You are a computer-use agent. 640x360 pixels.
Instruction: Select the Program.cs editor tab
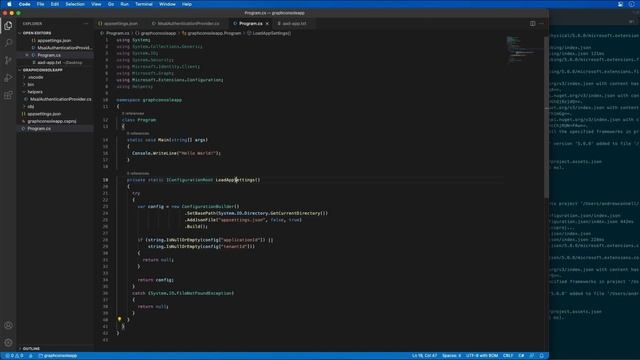(251, 24)
